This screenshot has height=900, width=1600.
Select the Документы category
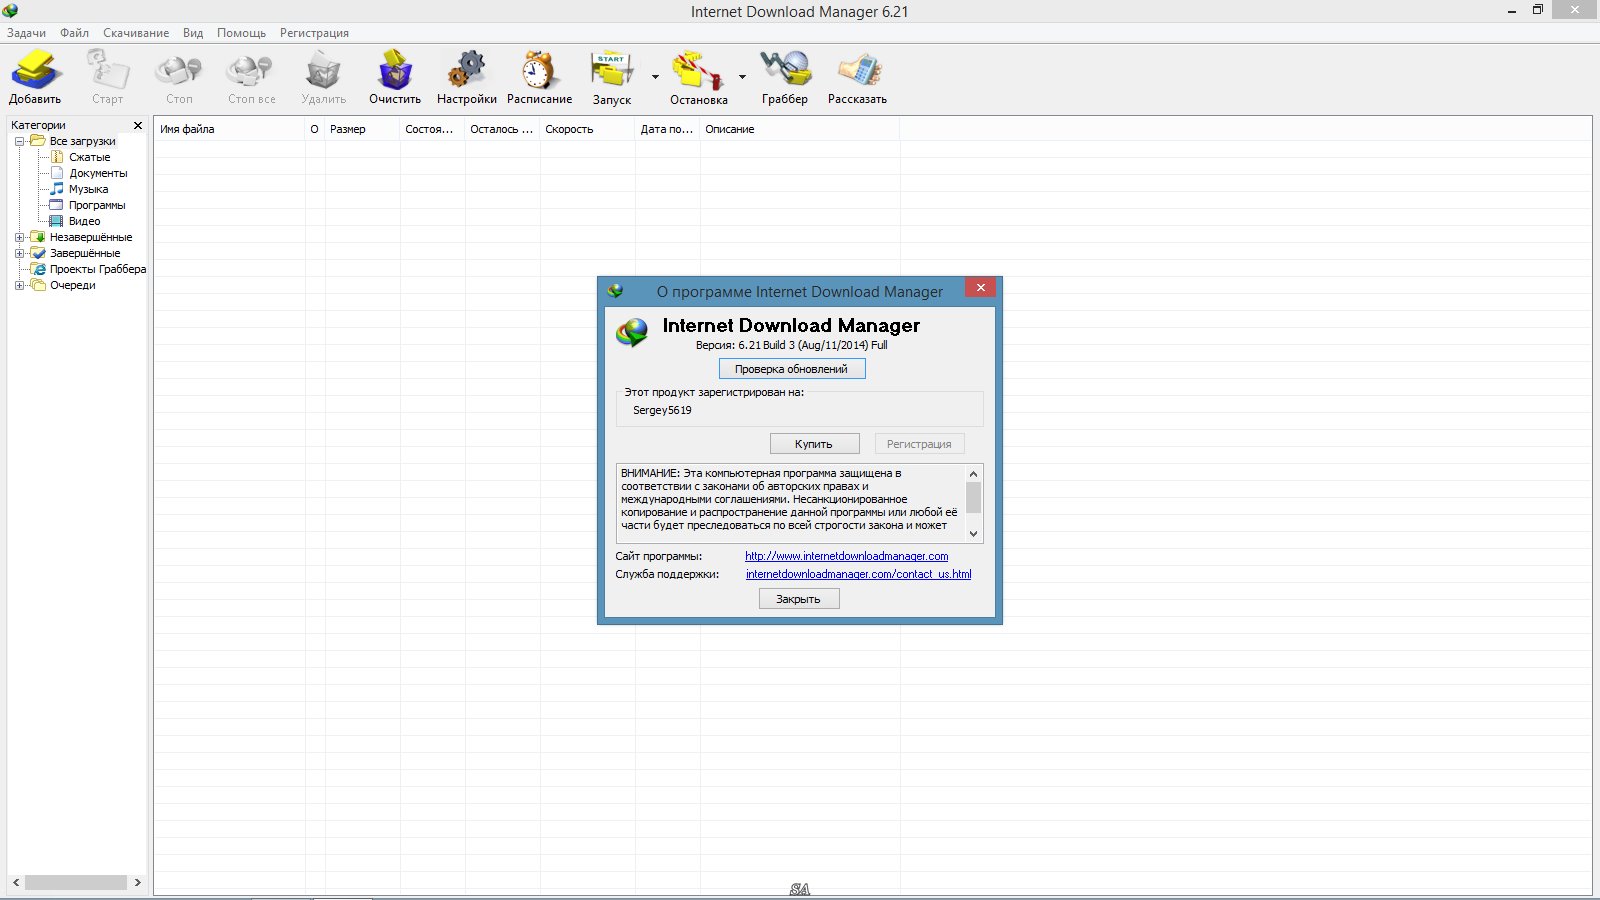pyautogui.click(x=98, y=173)
